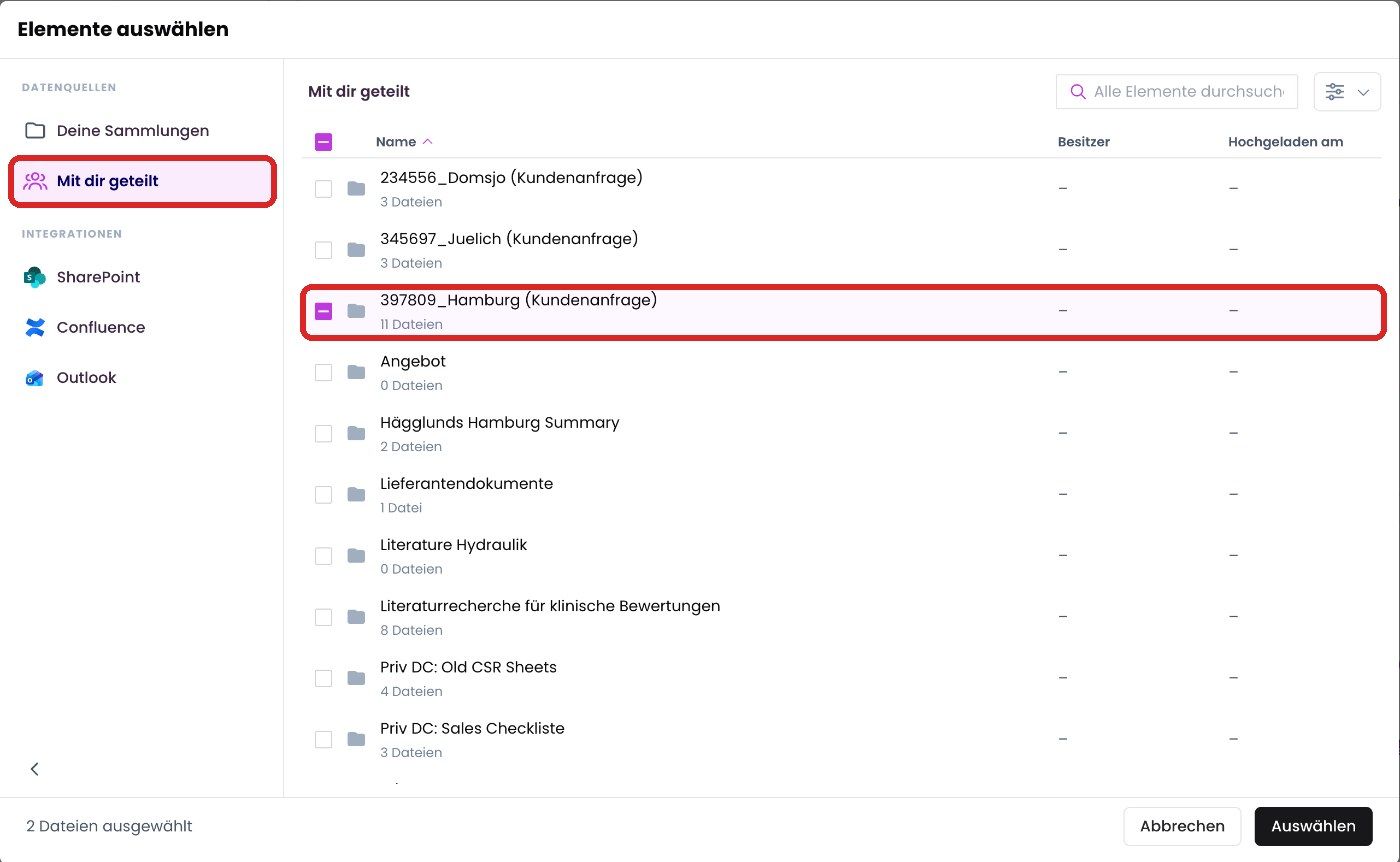
Task: Check the Hägglunds Hamburg Summary checkbox
Action: (323, 433)
